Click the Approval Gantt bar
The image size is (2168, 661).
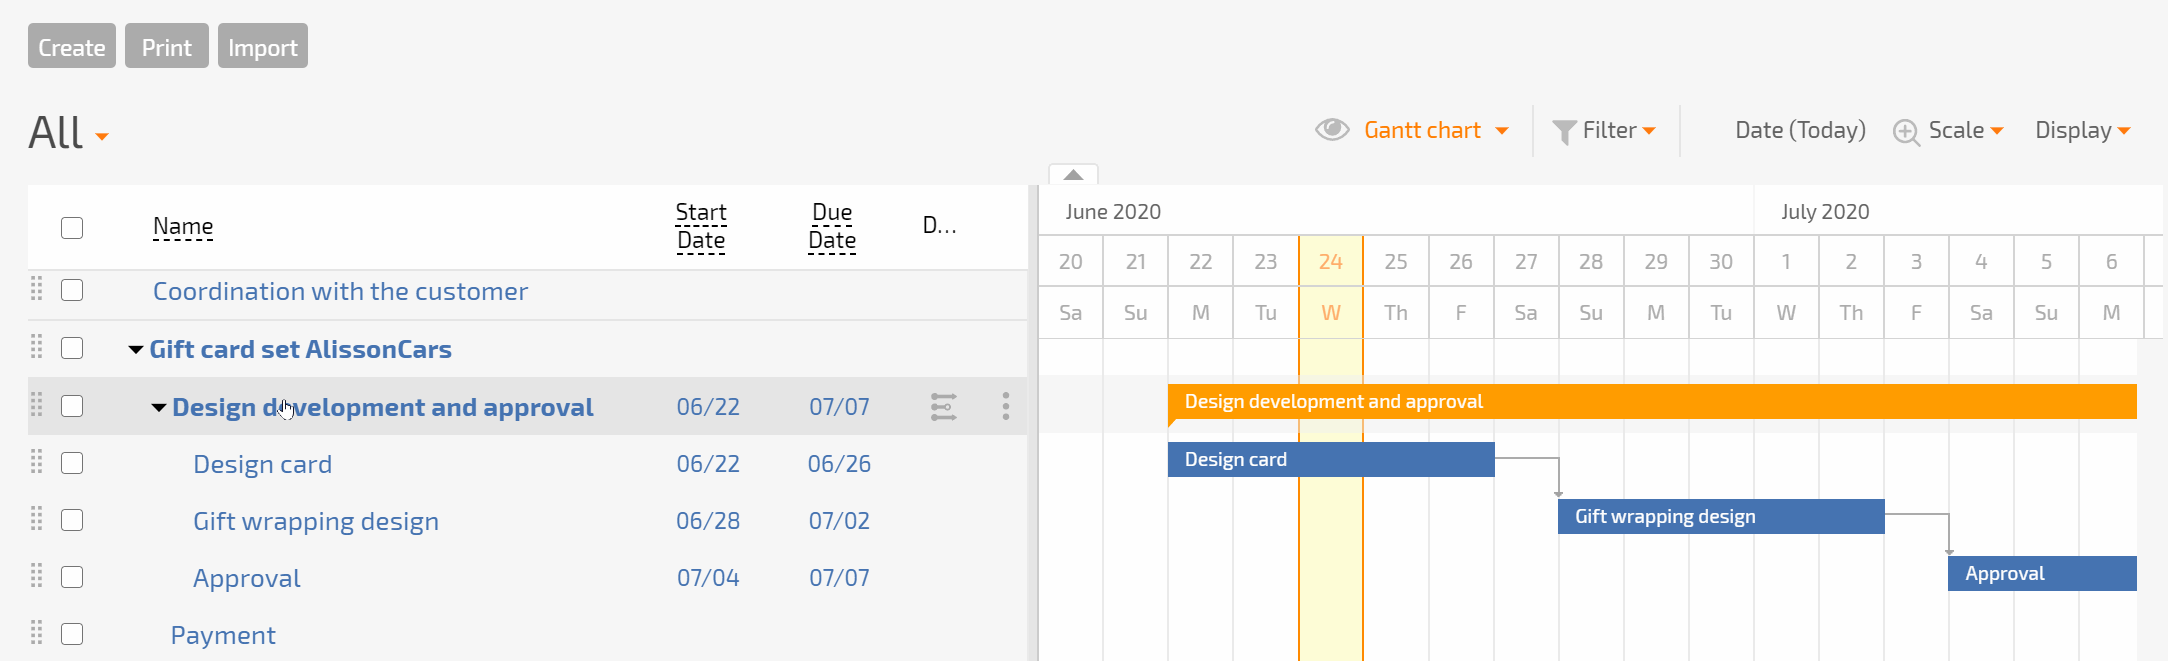pos(2042,573)
